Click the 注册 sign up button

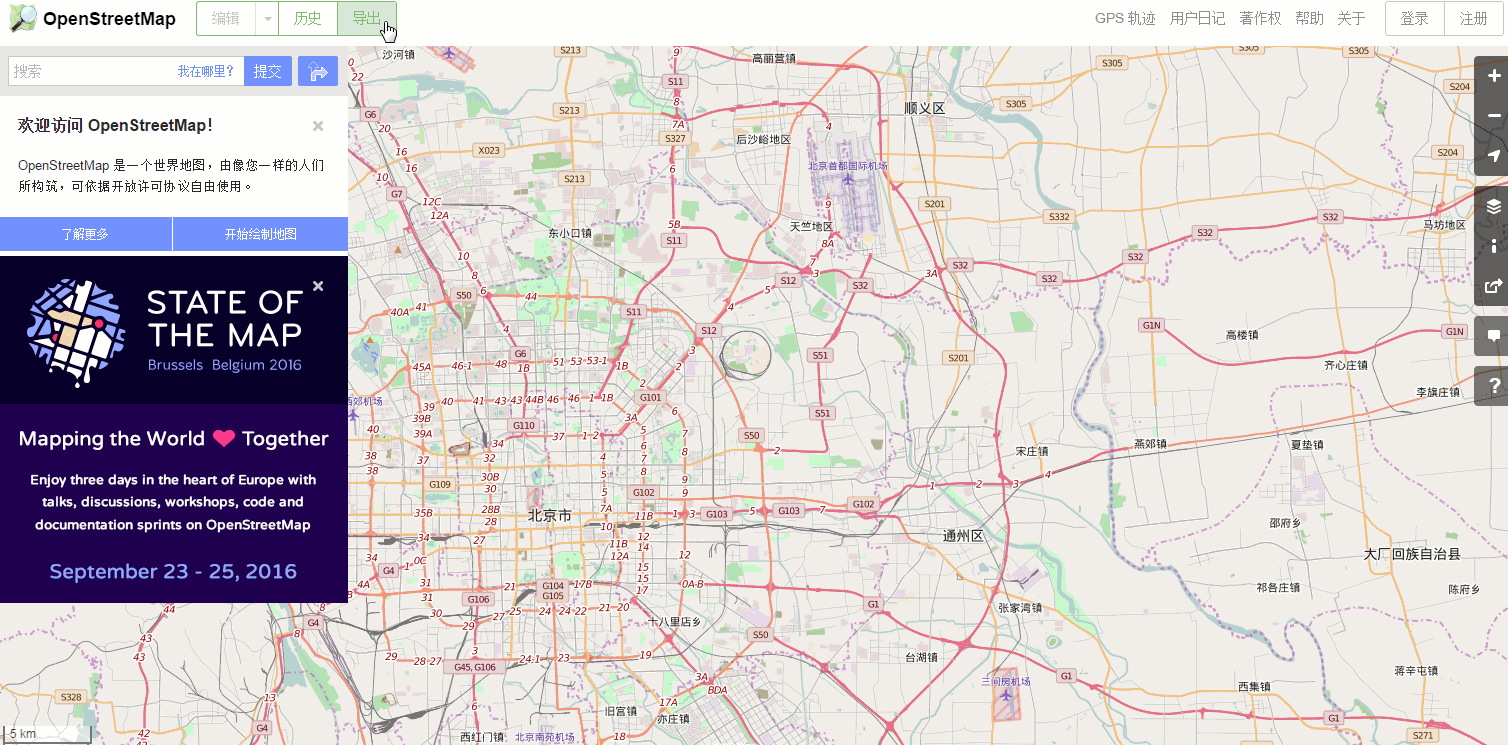[1474, 18]
